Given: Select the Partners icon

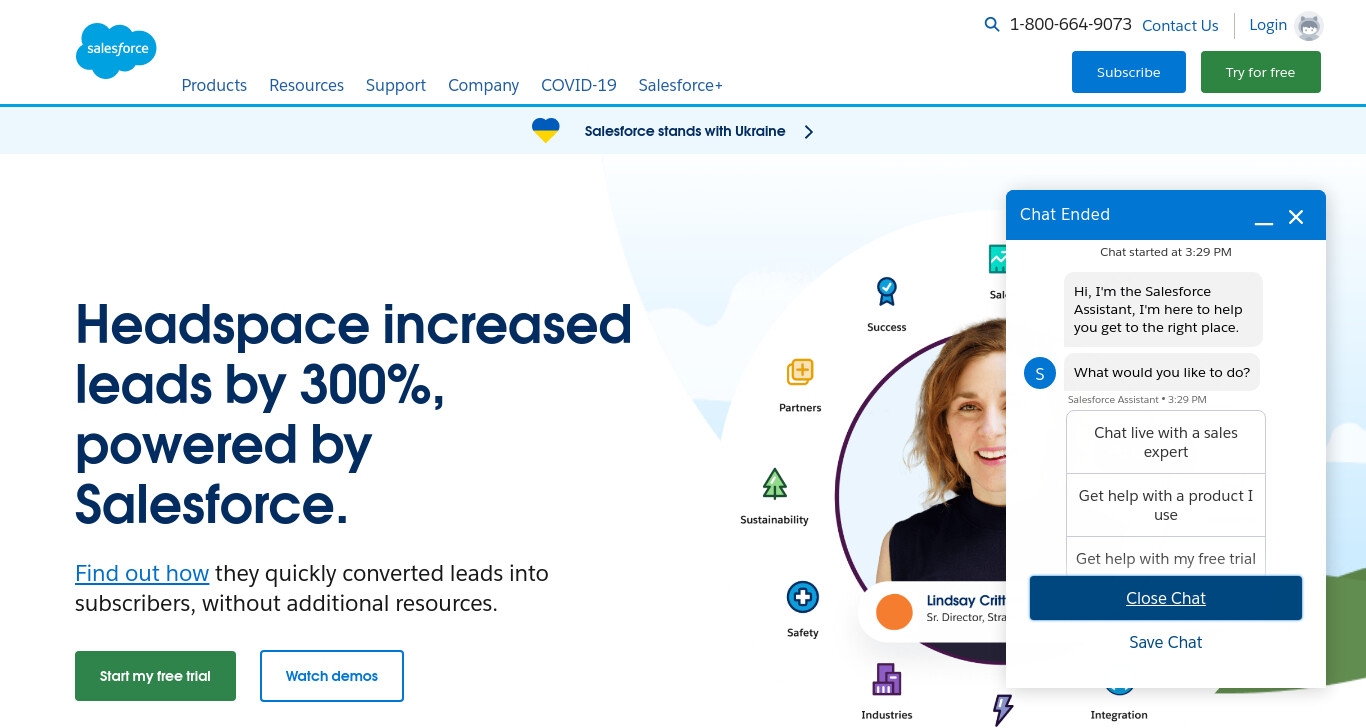Looking at the screenshot, I should coord(800,372).
